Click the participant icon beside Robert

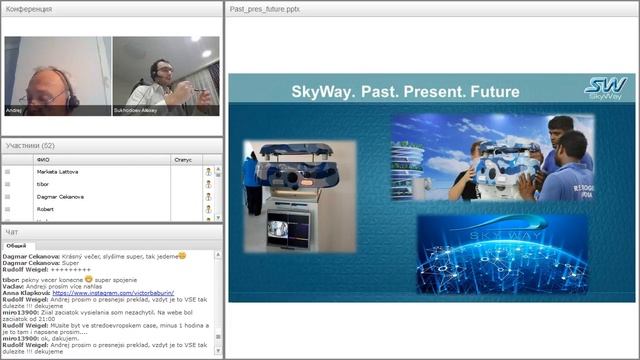[209, 209]
